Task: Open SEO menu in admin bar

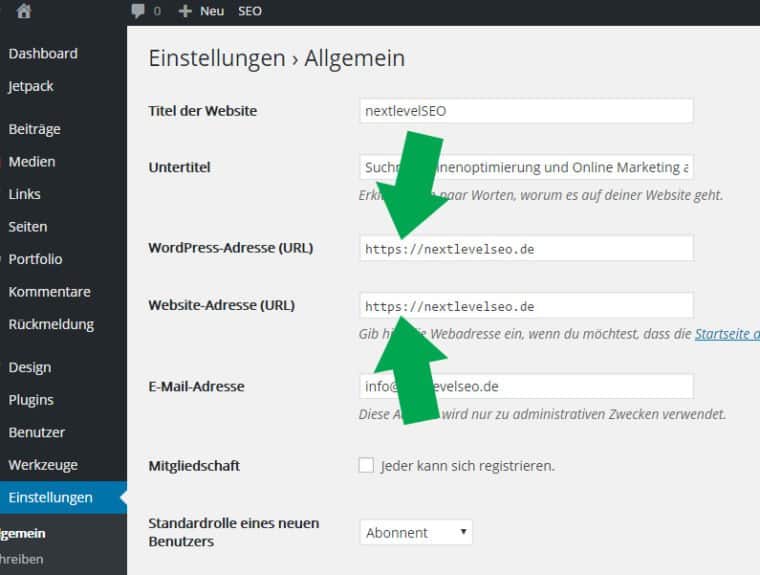Action: point(250,11)
